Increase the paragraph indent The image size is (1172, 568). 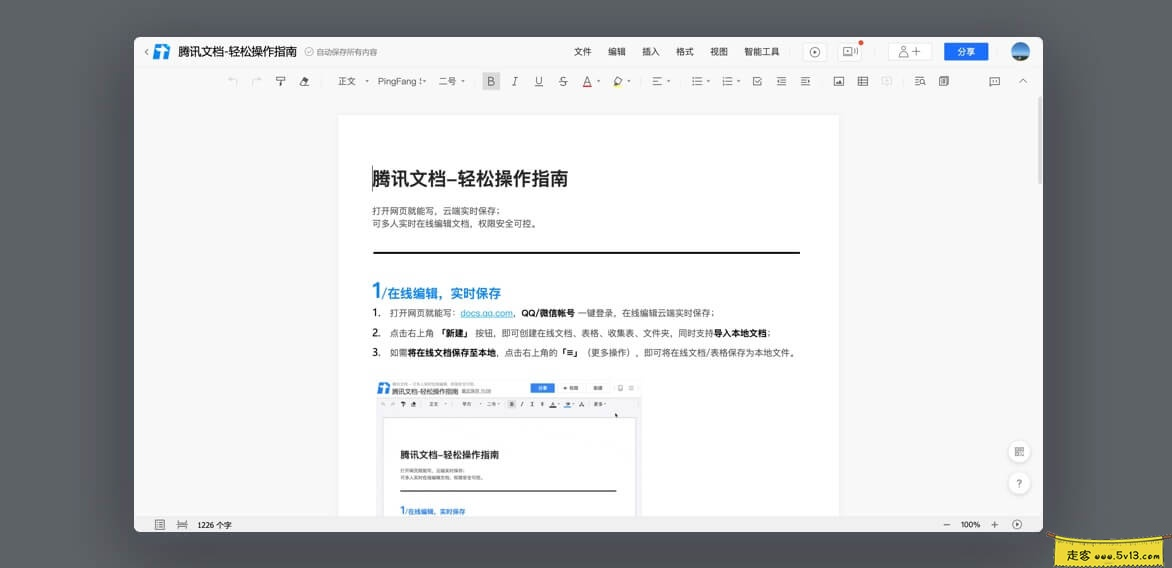click(805, 81)
